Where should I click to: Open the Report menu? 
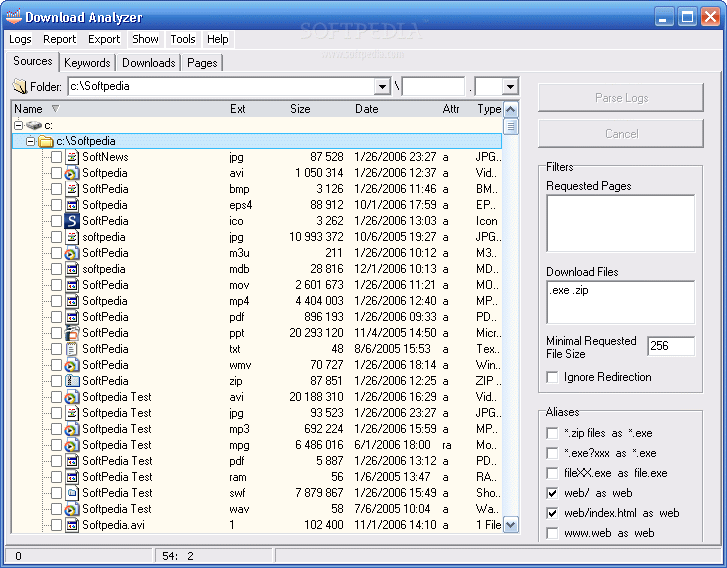tap(59, 39)
